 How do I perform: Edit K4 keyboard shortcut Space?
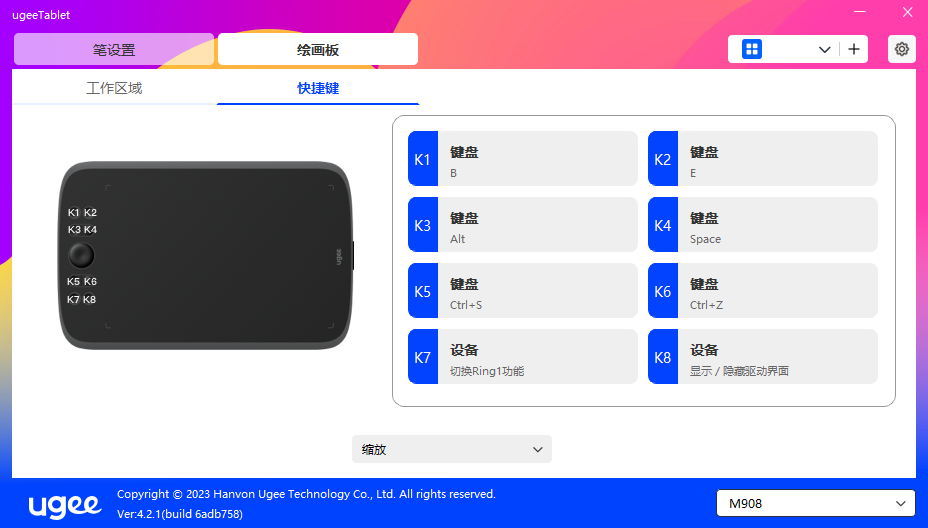click(x=778, y=225)
